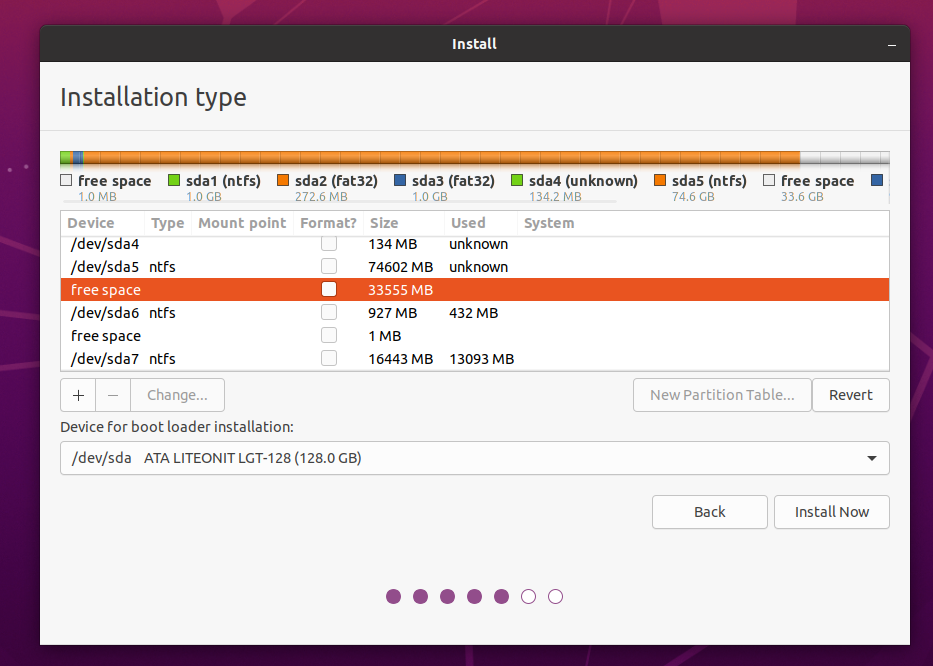Image resolution: width=933 pixels, height=666 pixels.
Task: Click the 13093 MB used value
Action: click(481, 359)
